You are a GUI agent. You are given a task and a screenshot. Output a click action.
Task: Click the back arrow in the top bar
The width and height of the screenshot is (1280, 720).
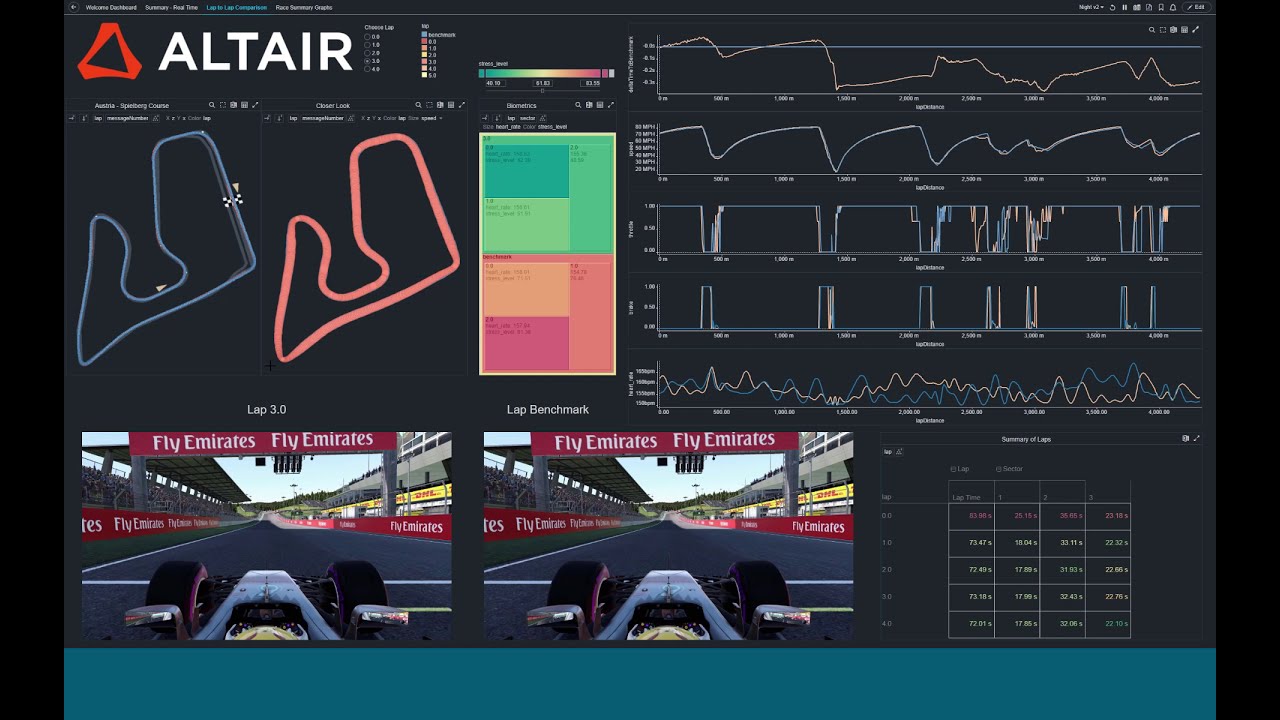point(74,7)
